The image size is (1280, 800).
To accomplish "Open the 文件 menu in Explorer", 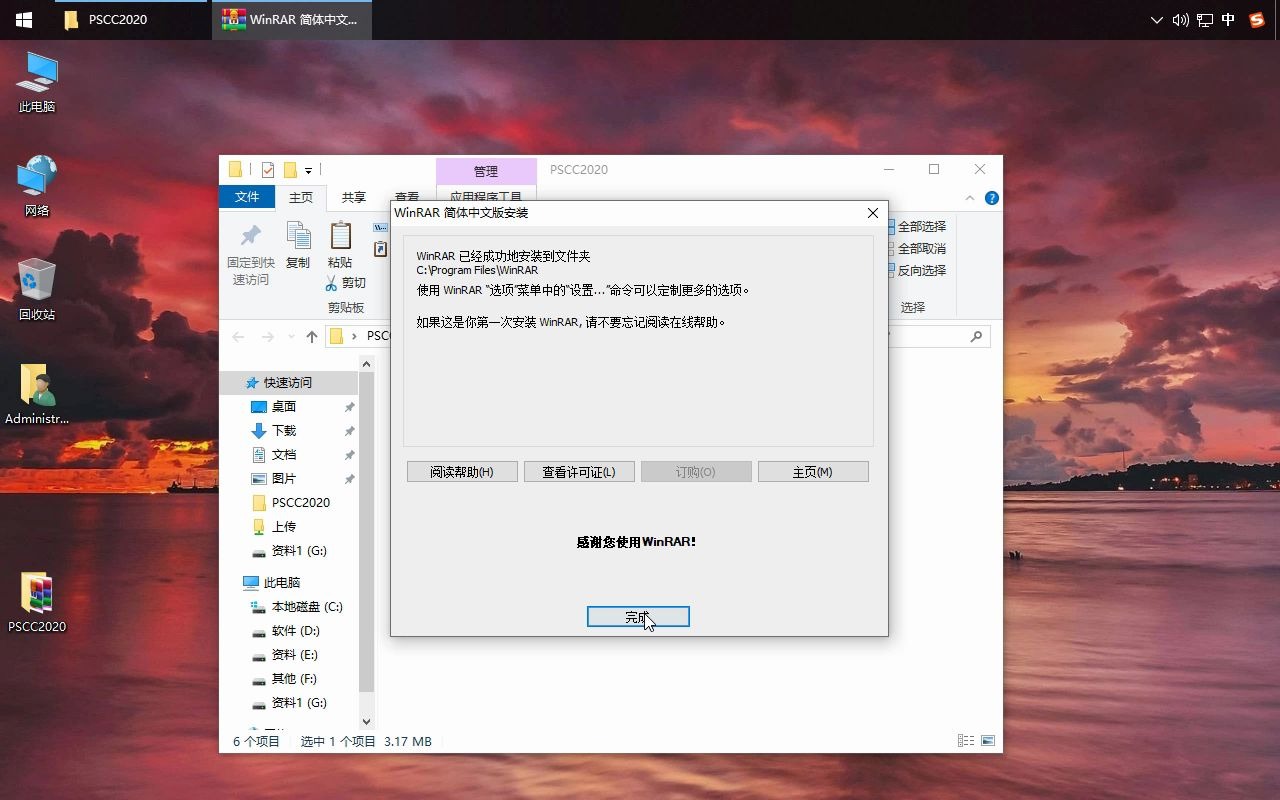I will [x=247, y=197].
